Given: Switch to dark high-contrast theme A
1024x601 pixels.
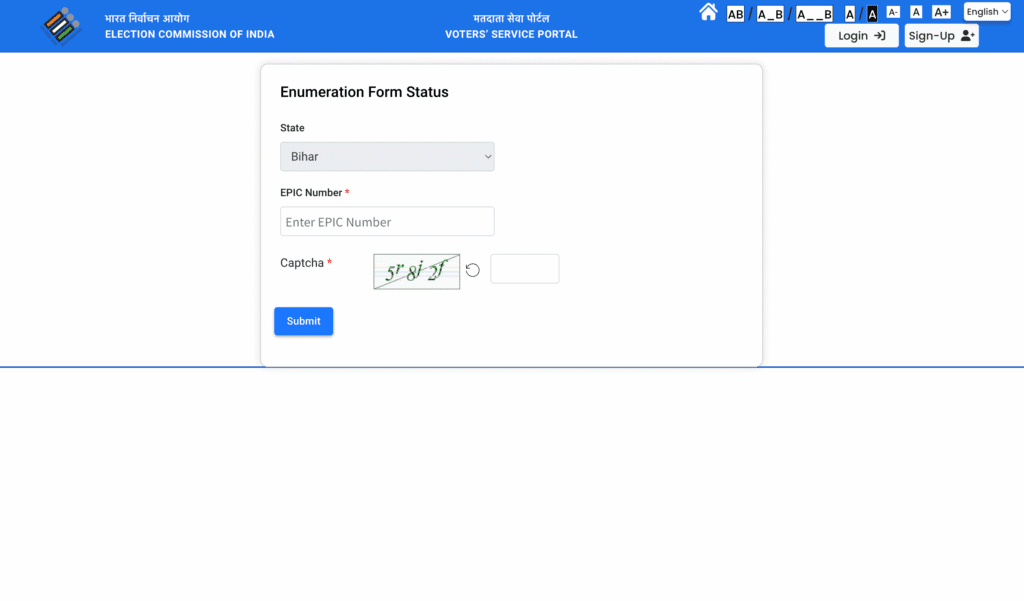Looking at the screenshot, I should (x=872, y=14).
